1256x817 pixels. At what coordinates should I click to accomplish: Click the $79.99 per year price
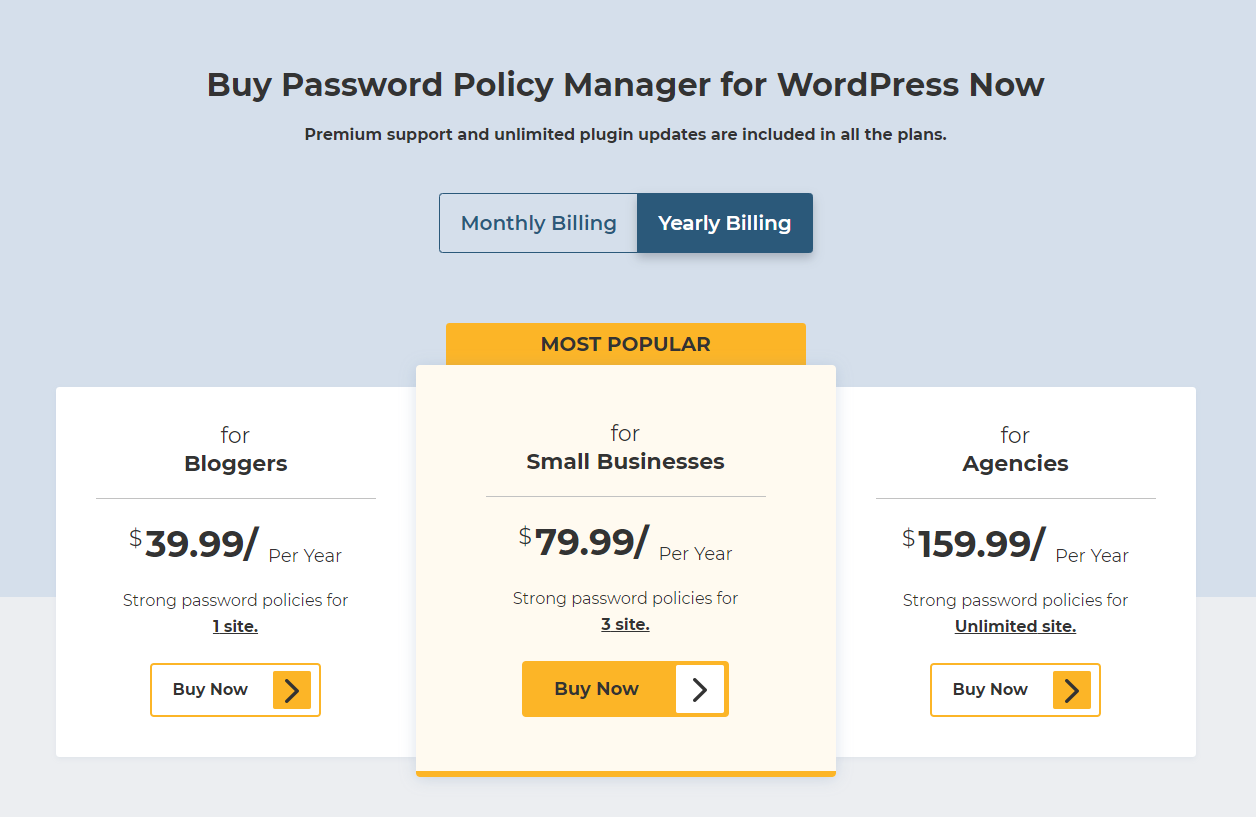592,543
